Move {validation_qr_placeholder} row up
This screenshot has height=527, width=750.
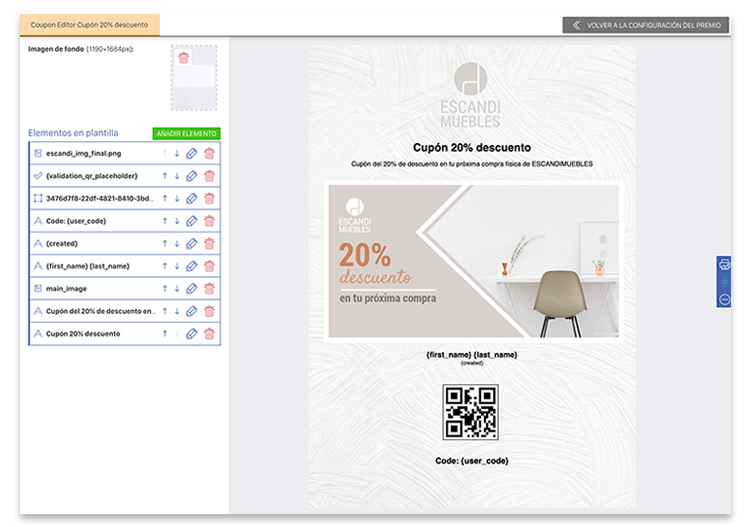point(165,176)
